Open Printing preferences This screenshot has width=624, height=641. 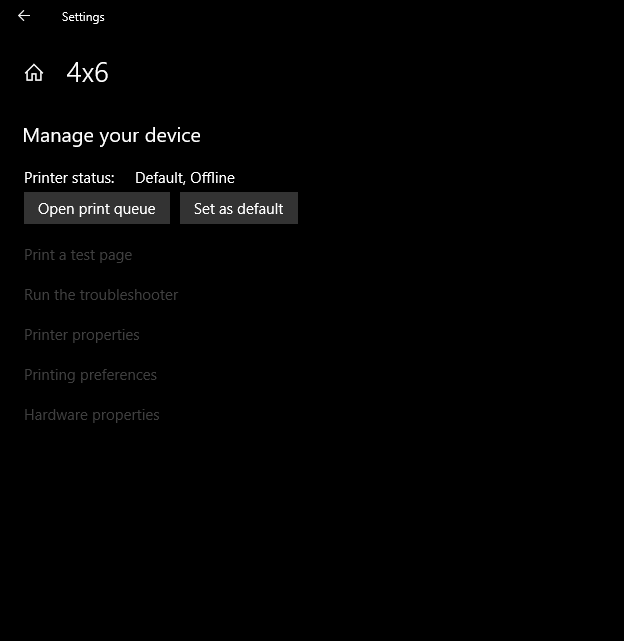pyautogui.click(x=90, y=375)
